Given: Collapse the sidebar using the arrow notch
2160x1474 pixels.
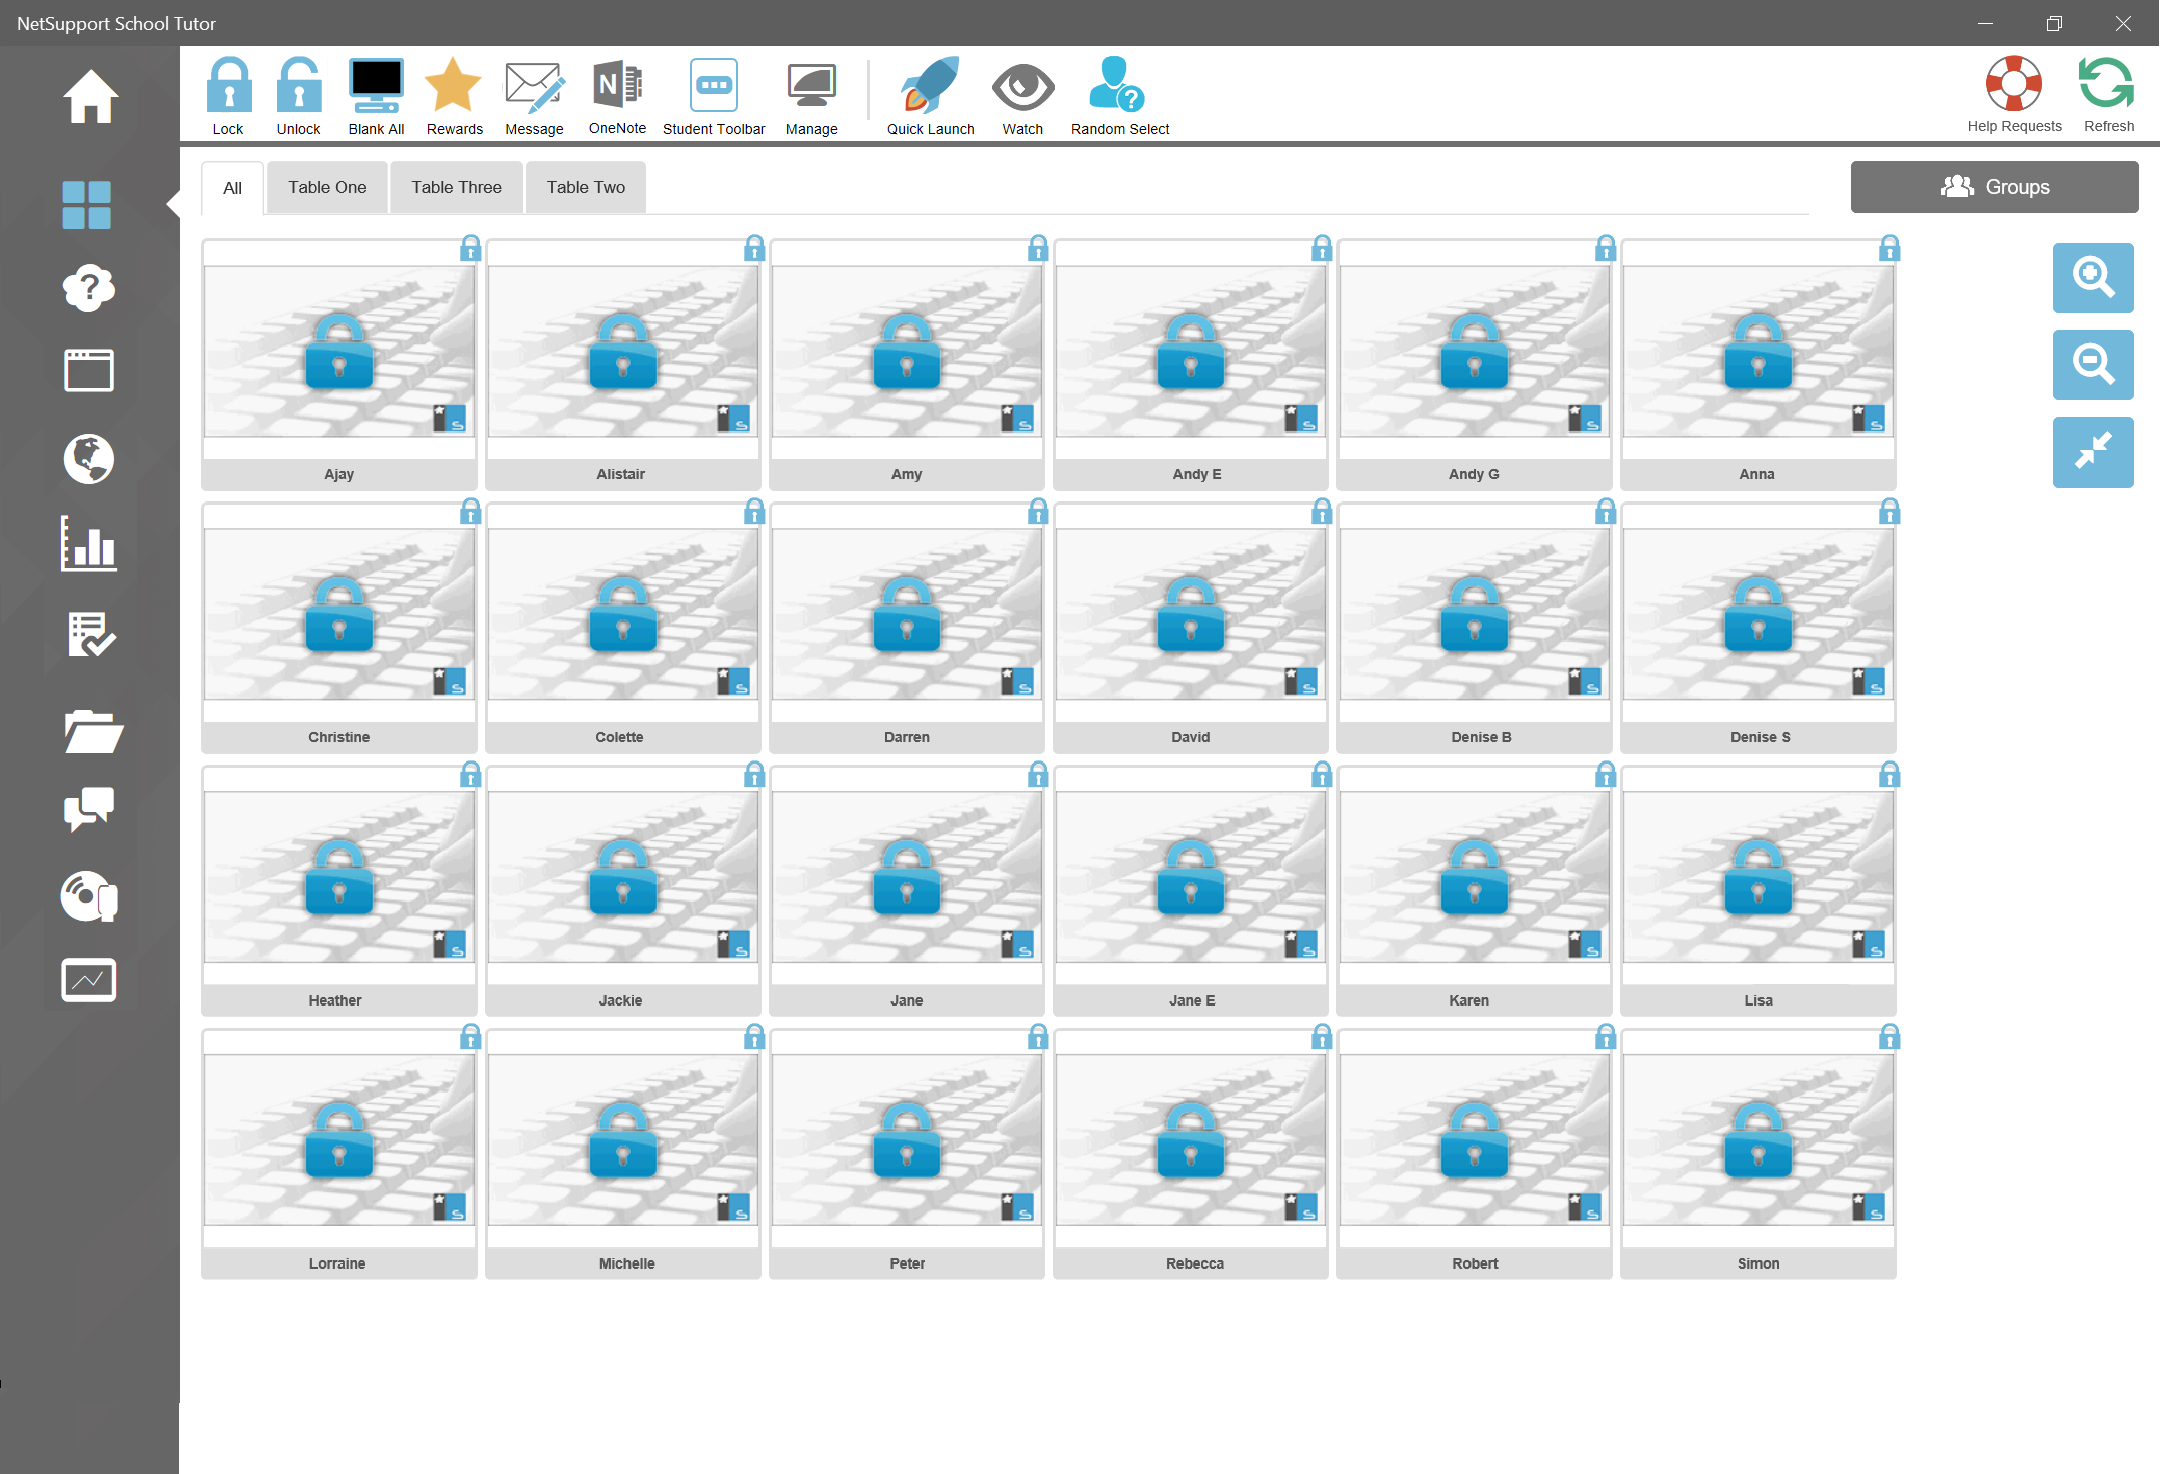Looking at the screenshot, I should point(173,204).
